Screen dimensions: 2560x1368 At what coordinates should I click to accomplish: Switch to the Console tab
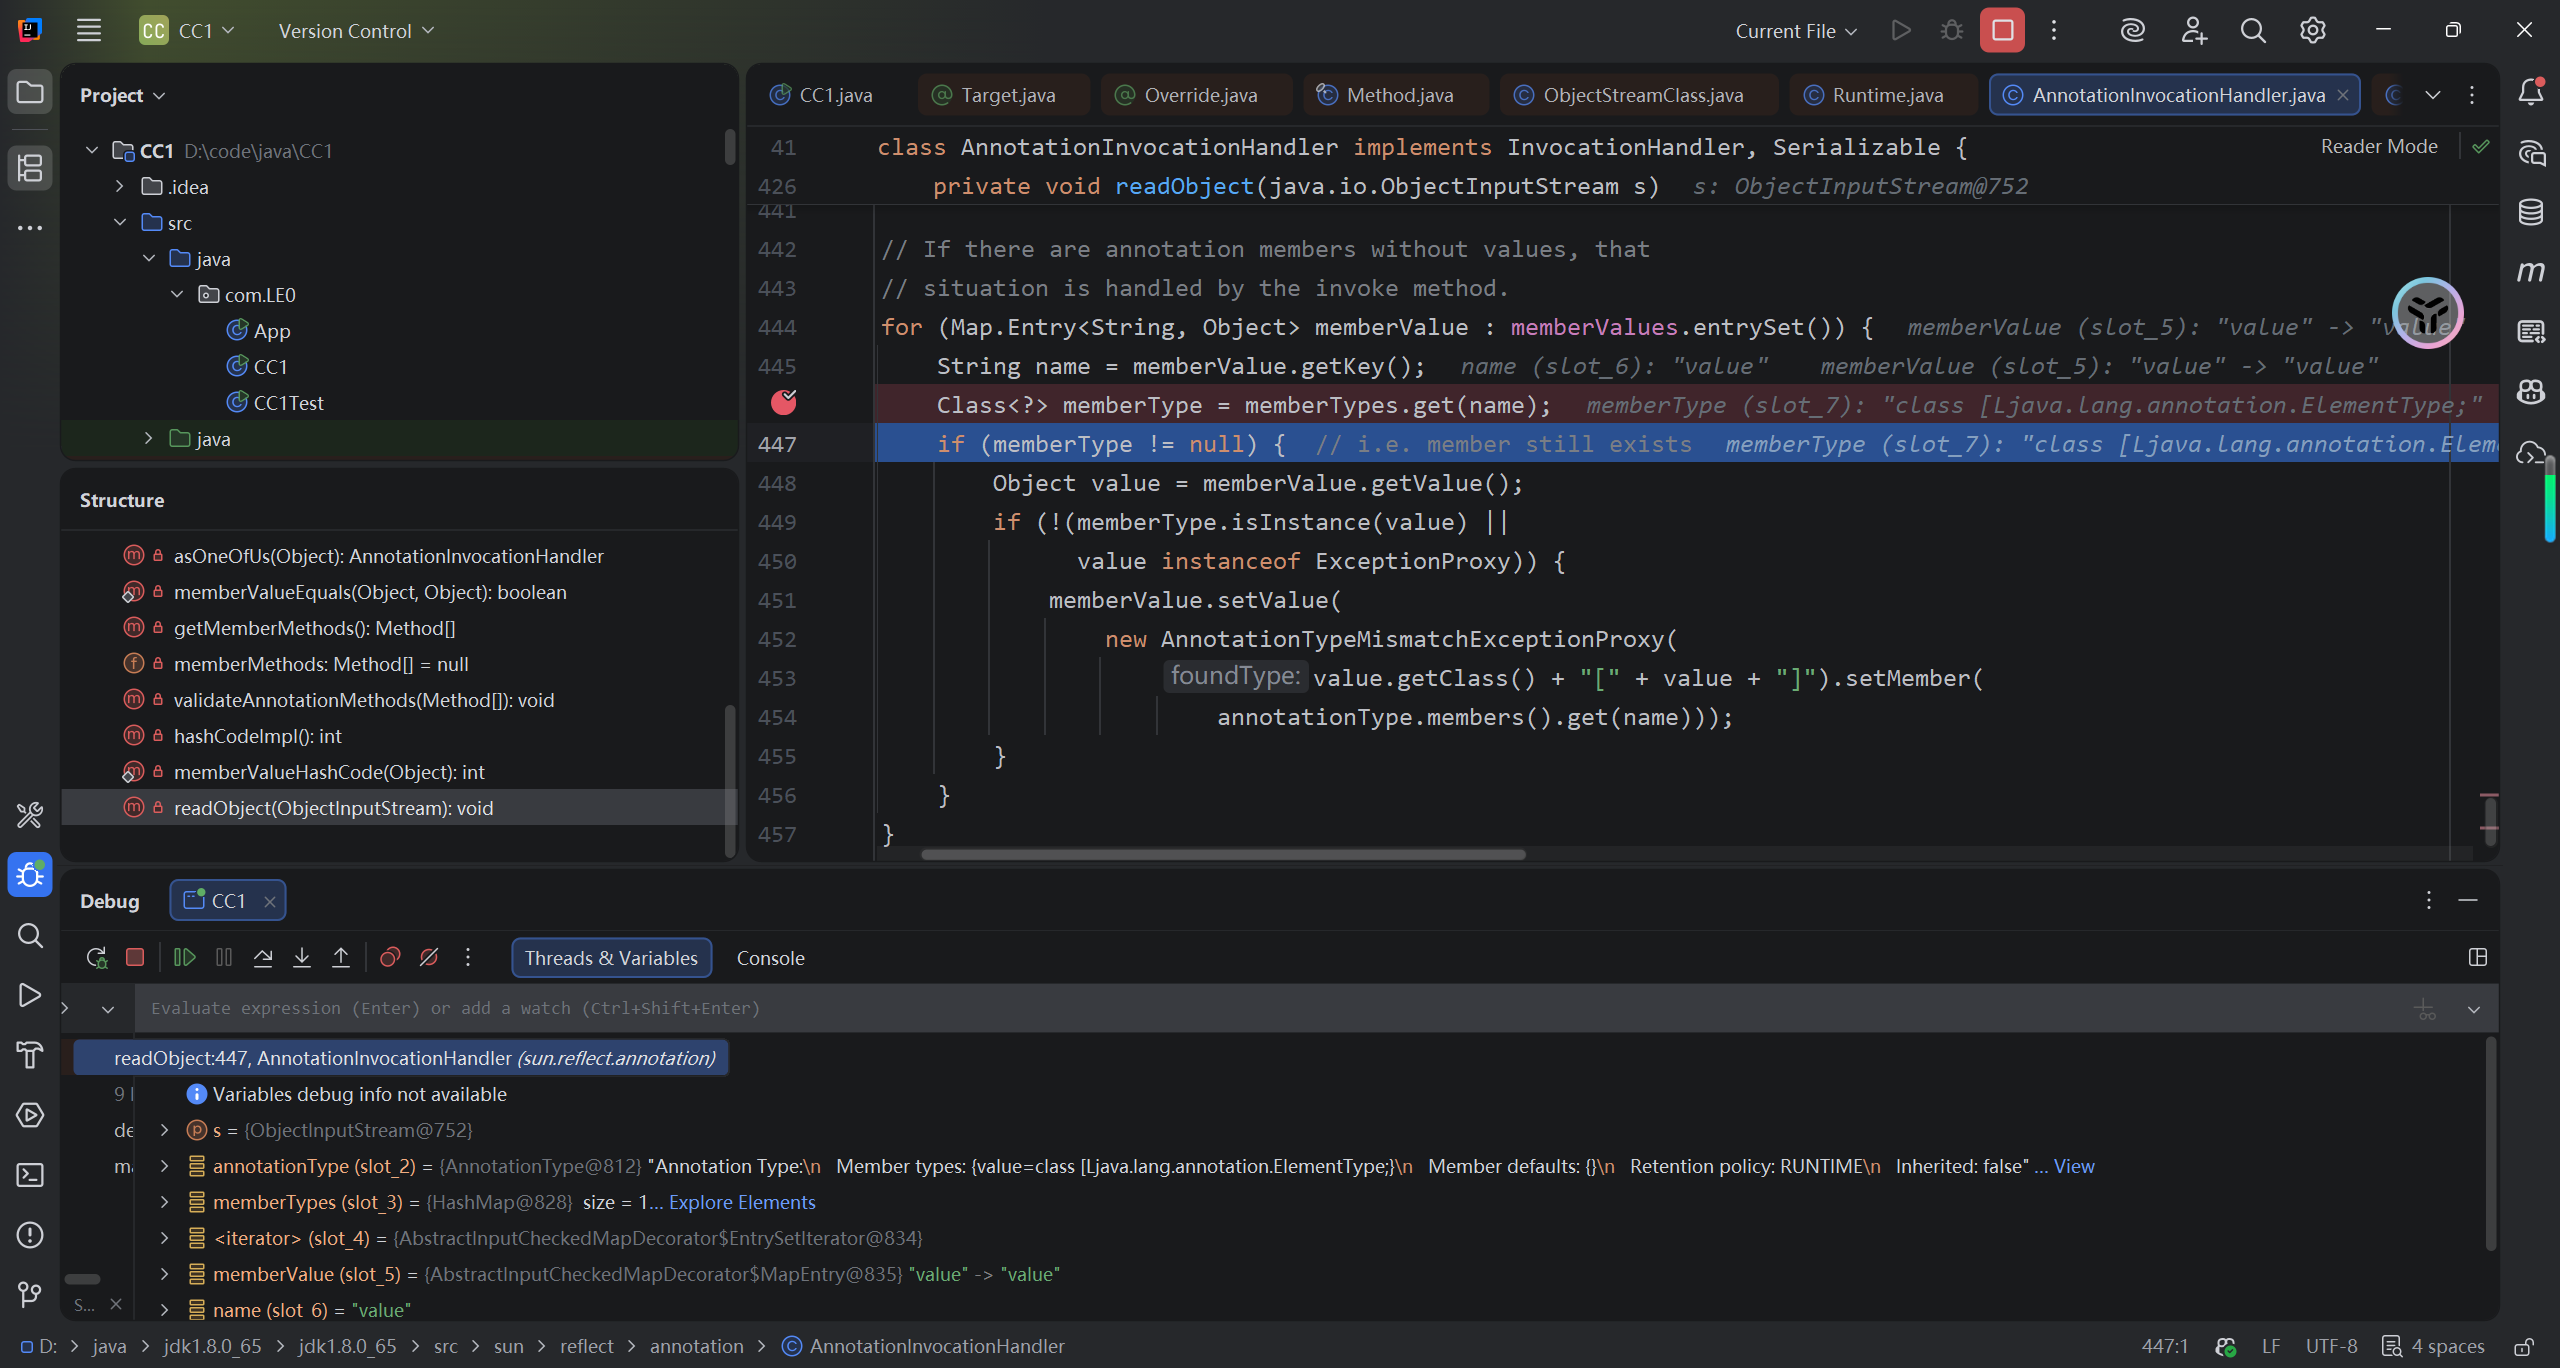pyautogui.click(x=770, y=958)
